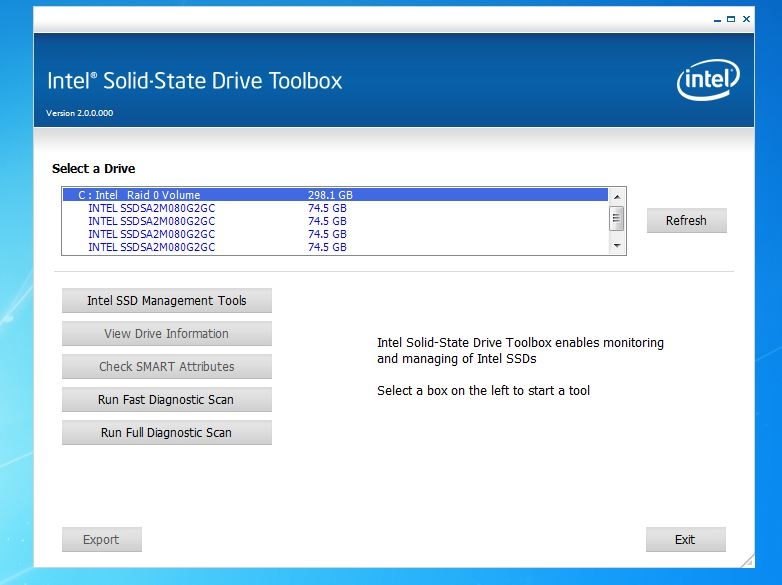This screenshot has width=782, height=585.
Task: Minimize the SSD Toolbox window
Action: click(x=717, y=18)
